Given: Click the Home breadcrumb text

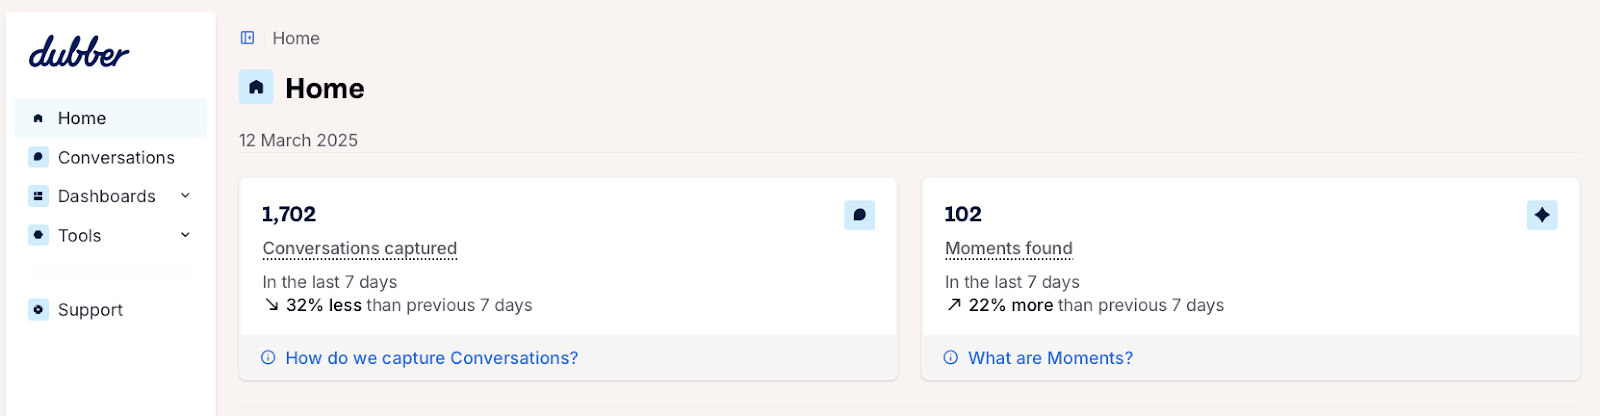Looking at the screenshot, I should [x=296, y=38].
